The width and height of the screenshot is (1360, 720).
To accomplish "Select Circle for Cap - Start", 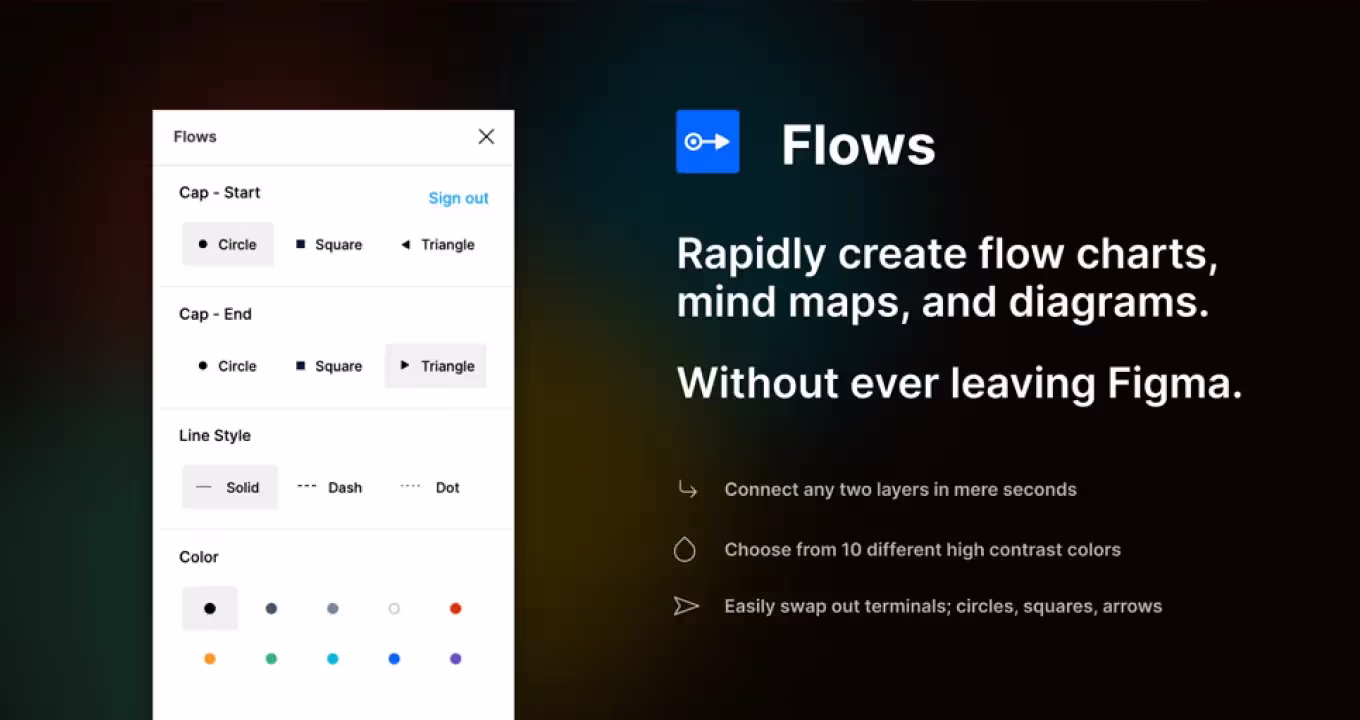I will click(228, 244).
